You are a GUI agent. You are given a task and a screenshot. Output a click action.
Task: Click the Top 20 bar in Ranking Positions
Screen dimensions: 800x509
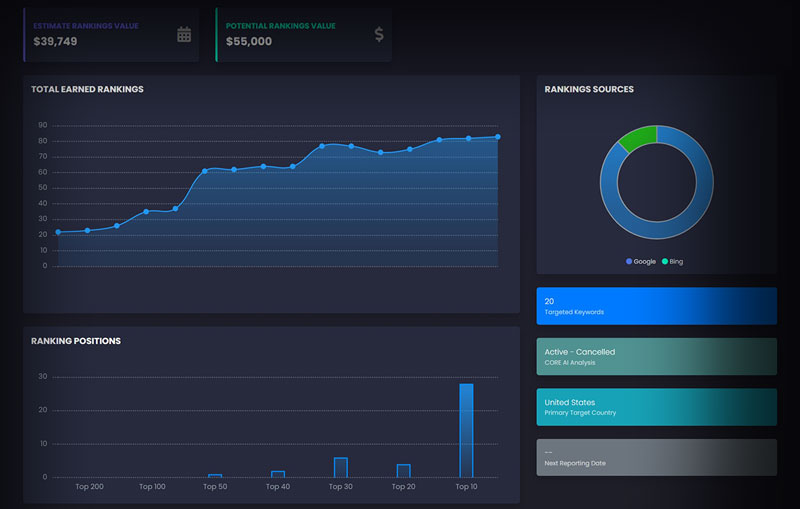point(403,470)
